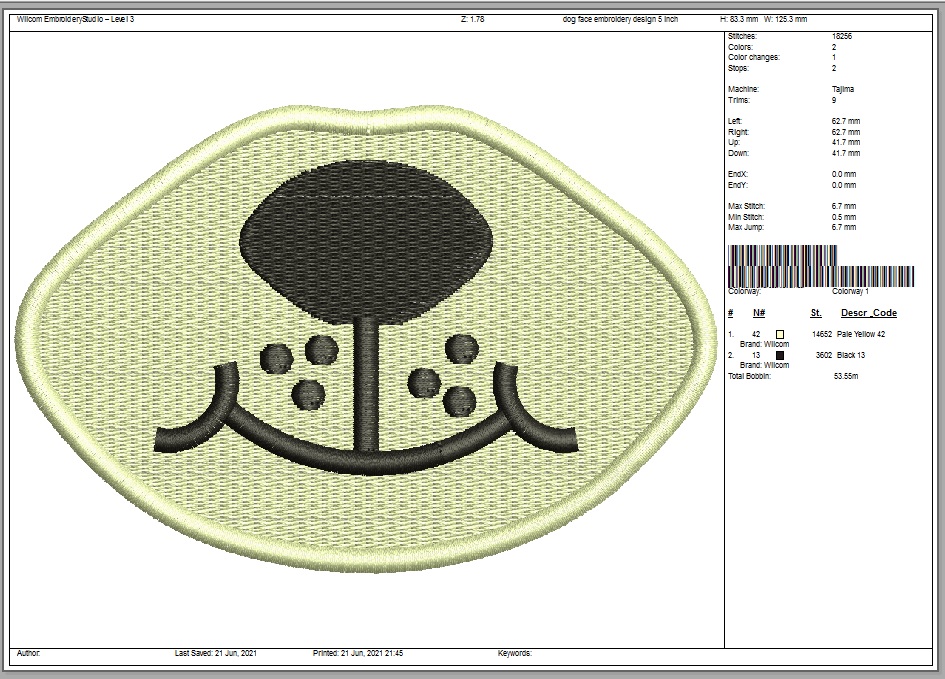
Task: Click the black dog nose shape
Action: pyautogui.click(x=367, y=245)
